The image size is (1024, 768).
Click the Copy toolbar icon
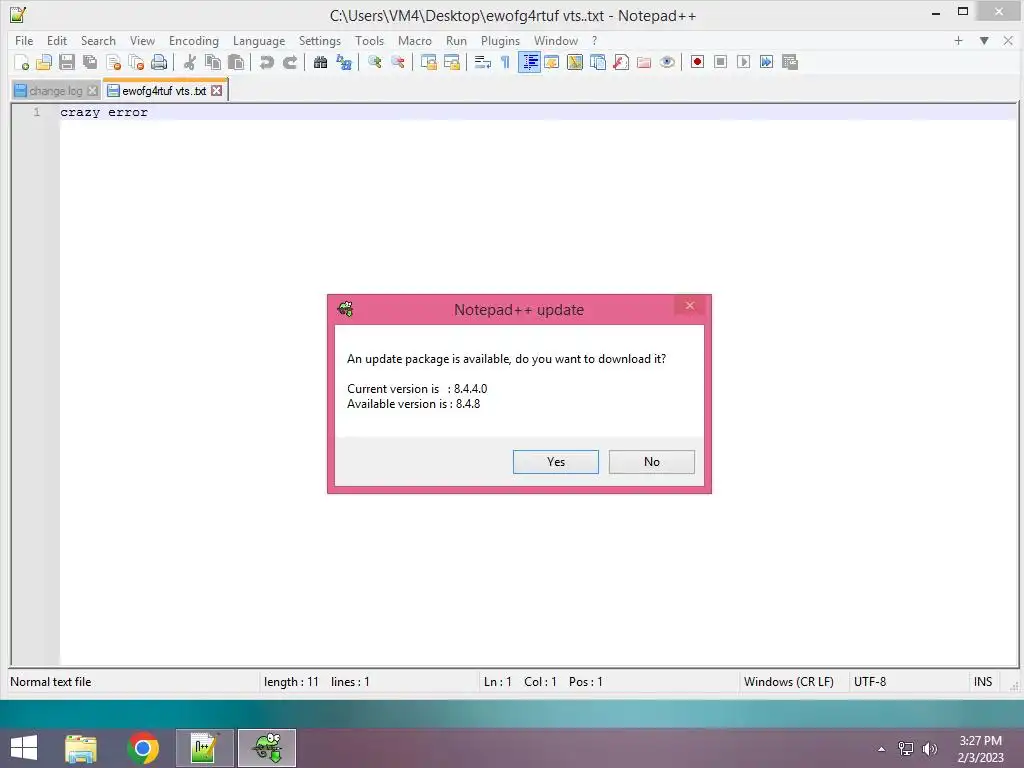point(213,62)
